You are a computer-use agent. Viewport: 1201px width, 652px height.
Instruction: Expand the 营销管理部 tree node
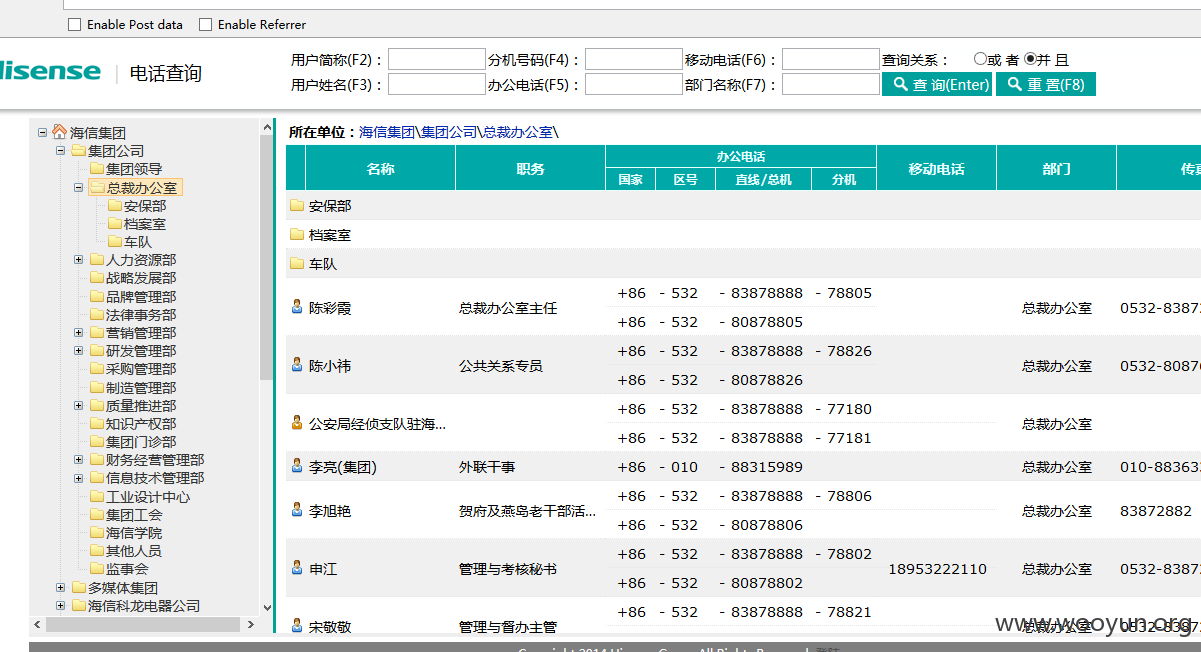pos(78,332)
